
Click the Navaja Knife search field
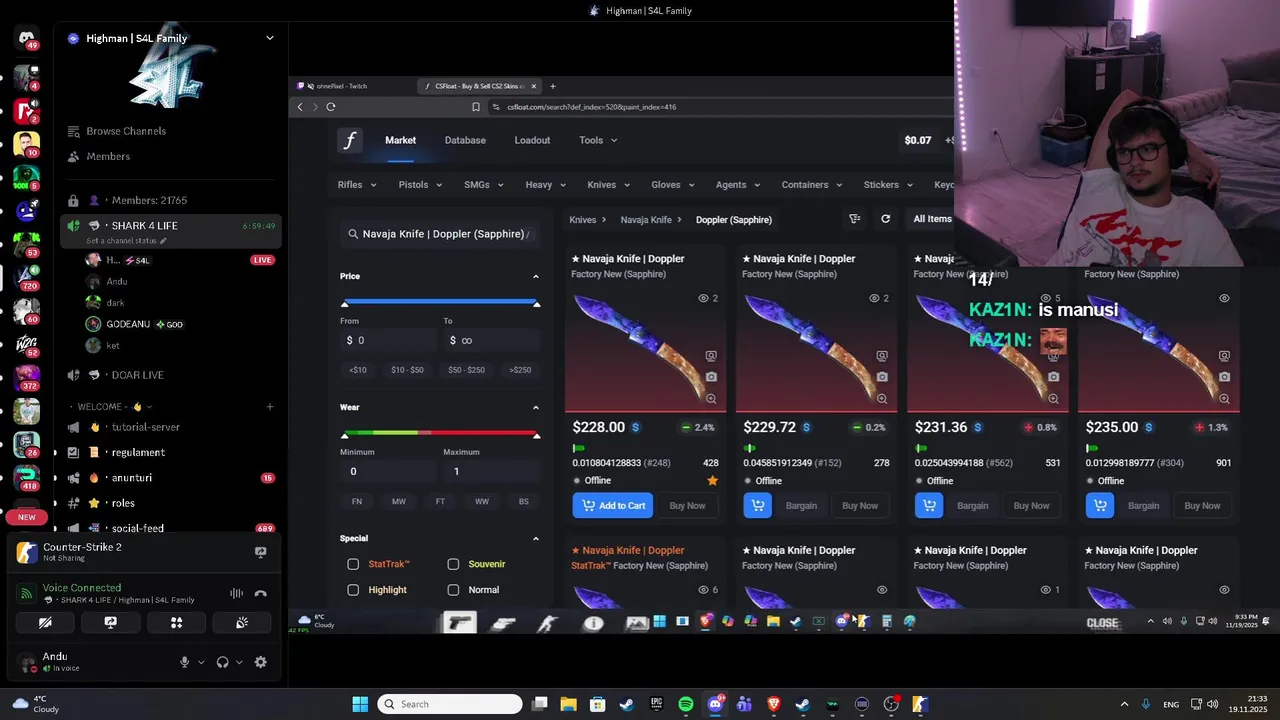[x=440, y=234]
